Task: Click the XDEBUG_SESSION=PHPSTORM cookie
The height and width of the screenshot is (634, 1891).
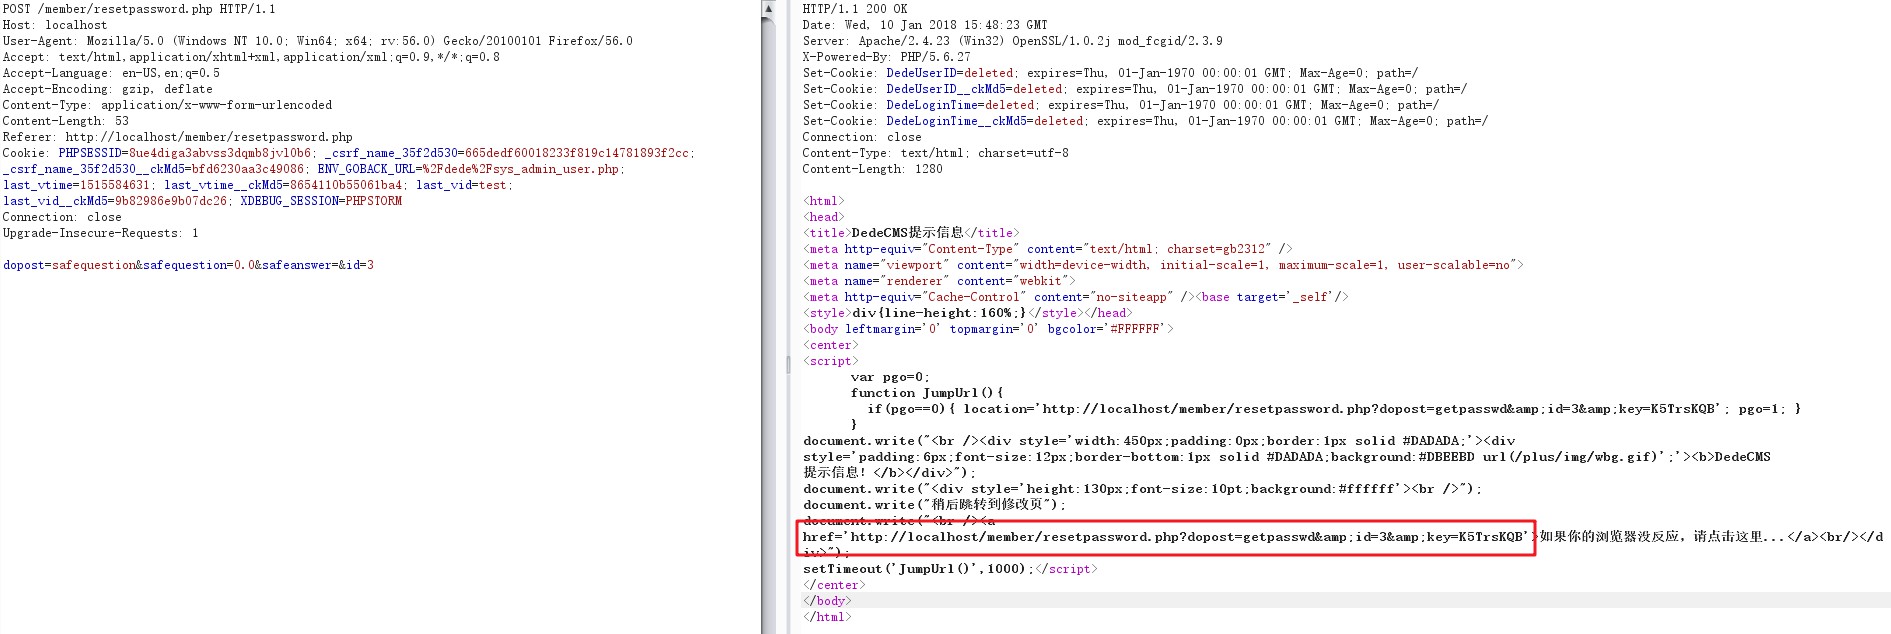Action: (321, 201)
